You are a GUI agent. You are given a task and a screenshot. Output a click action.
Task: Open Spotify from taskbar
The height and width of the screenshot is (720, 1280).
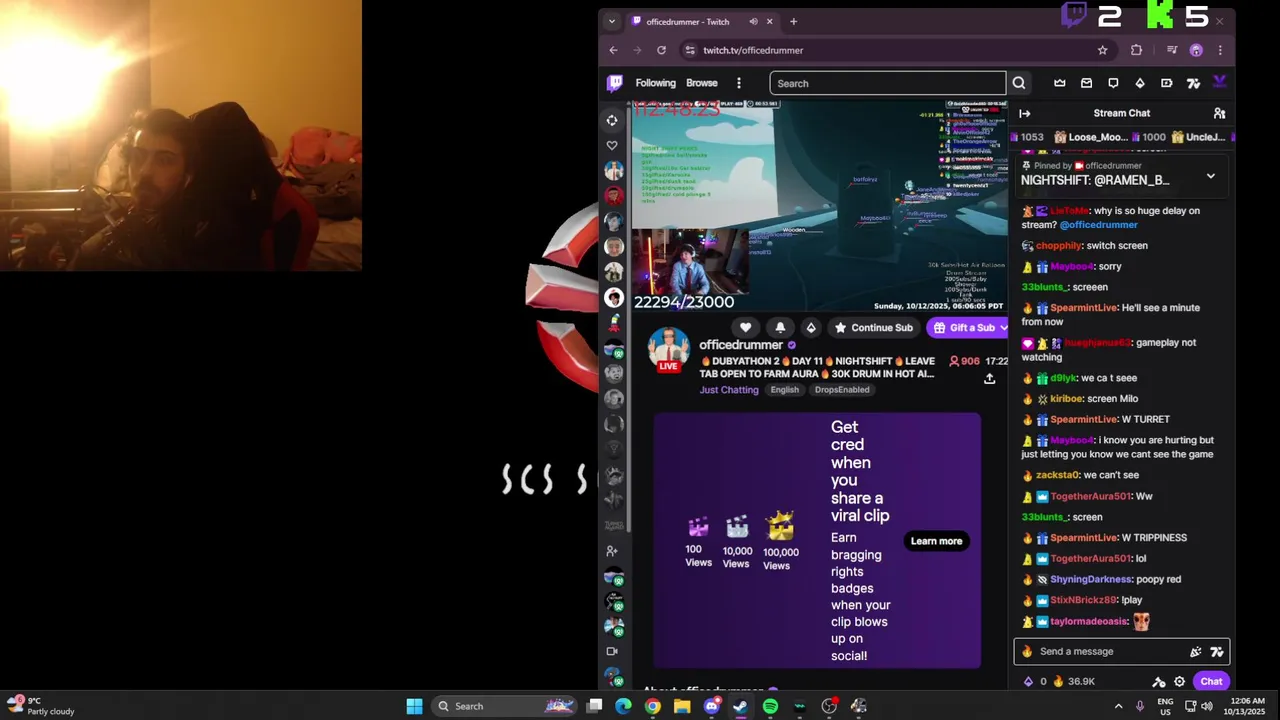coord(770,706)
